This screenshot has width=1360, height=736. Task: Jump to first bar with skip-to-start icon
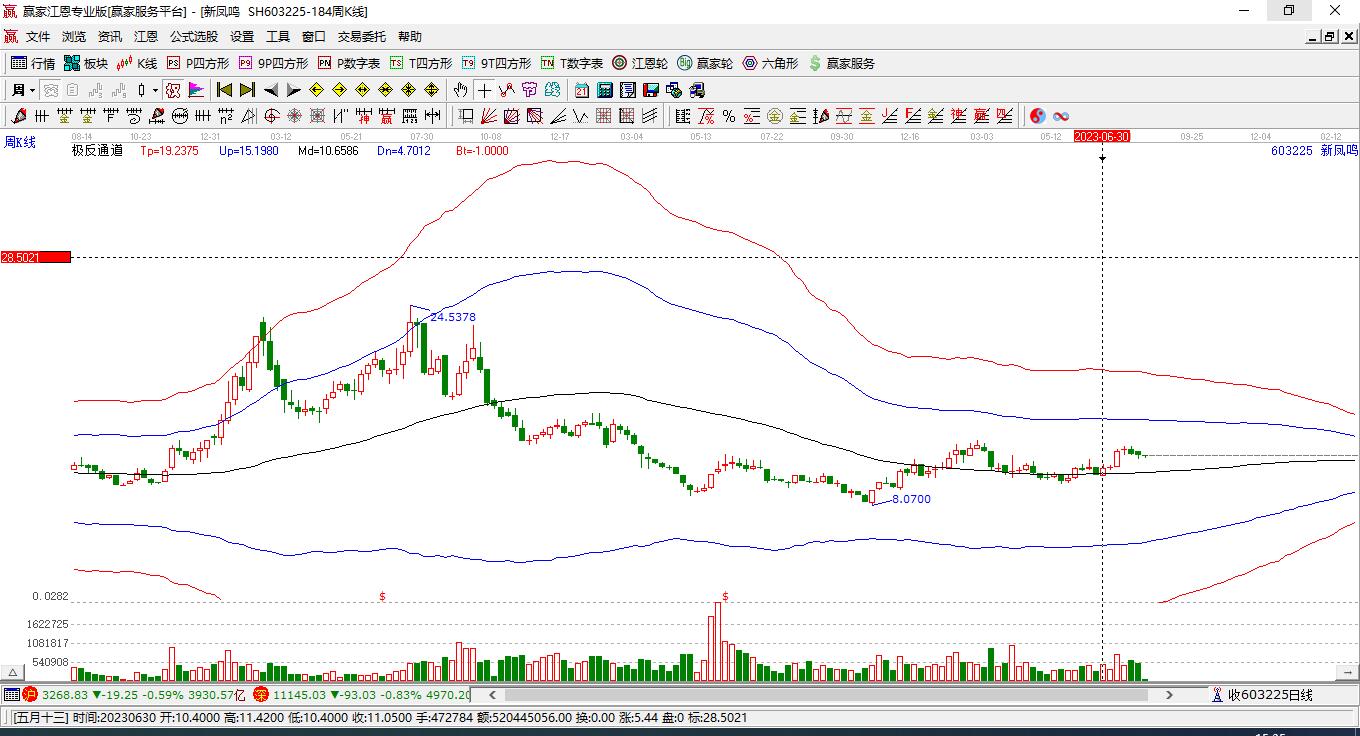[x=225, y=90]
